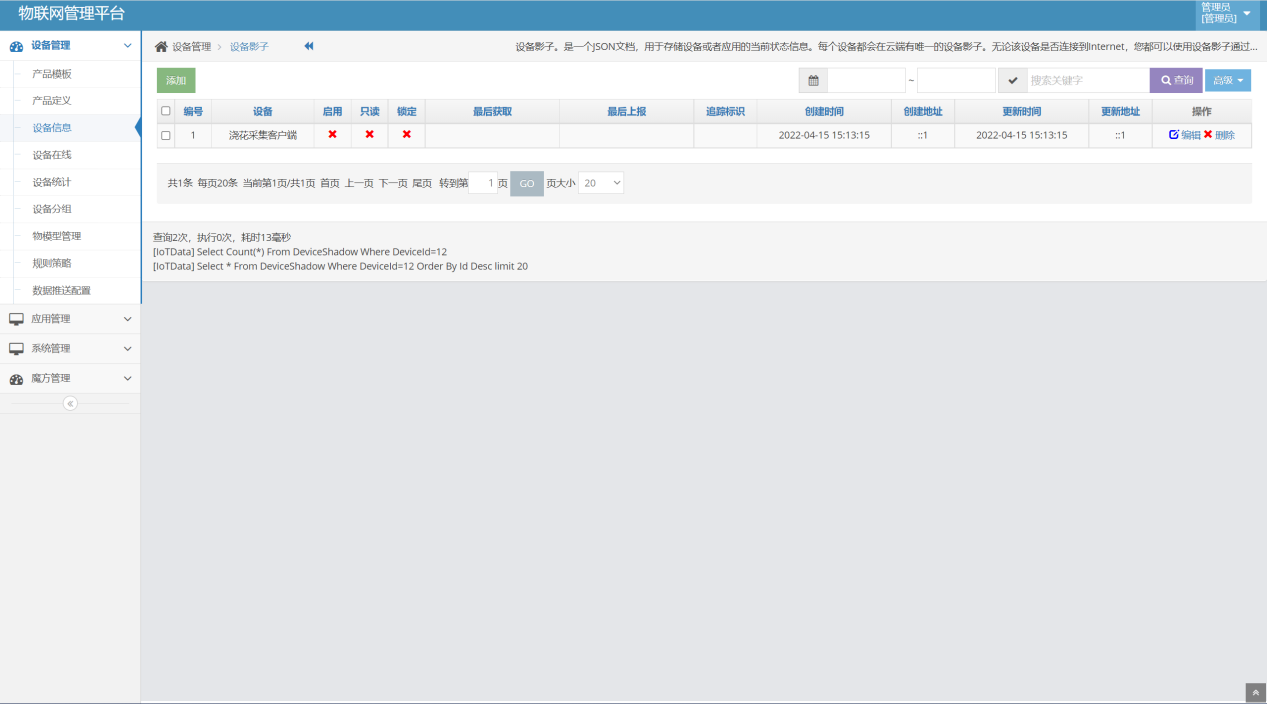Screen dimensions: 1267x704
Task: Click the start date input field
Action: 866,80
